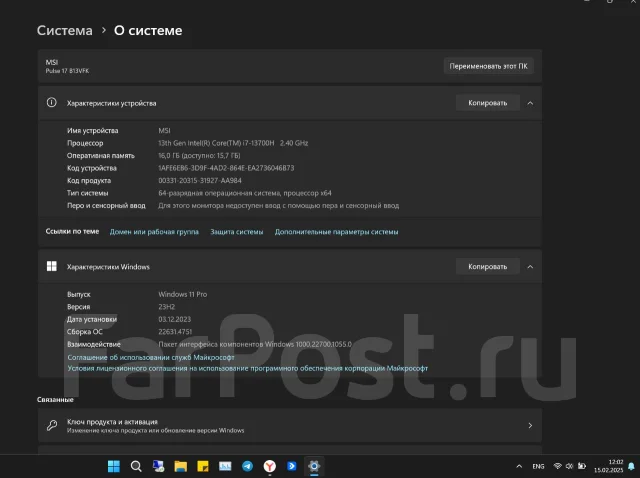Image resolution: width=640 pixels, height=478 pixels.
Task: Show hidden system tray icons
Action: pos(519,466)
